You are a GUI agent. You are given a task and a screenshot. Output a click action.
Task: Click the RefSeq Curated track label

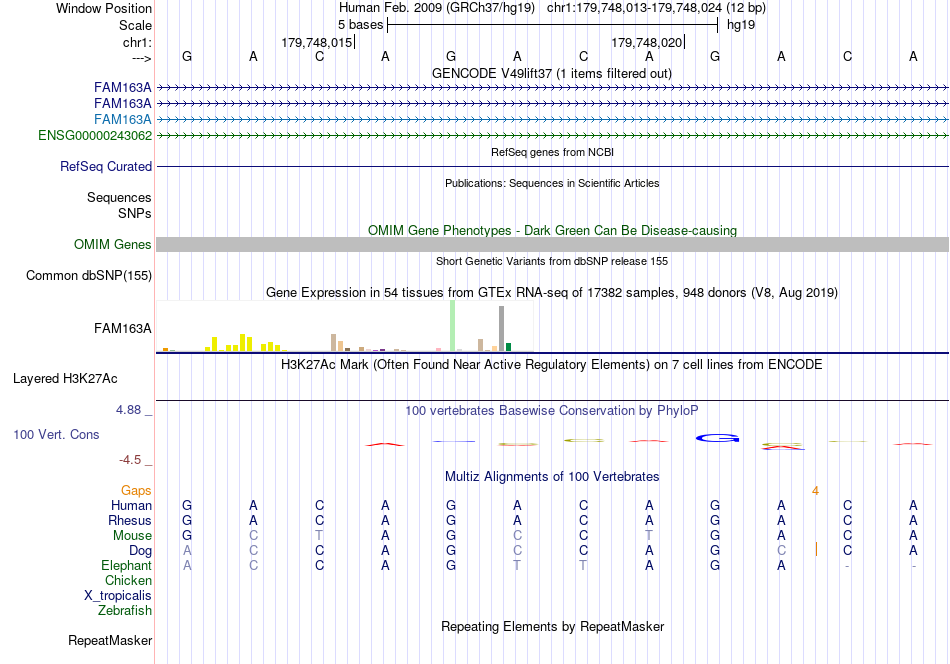coord(106,167)
